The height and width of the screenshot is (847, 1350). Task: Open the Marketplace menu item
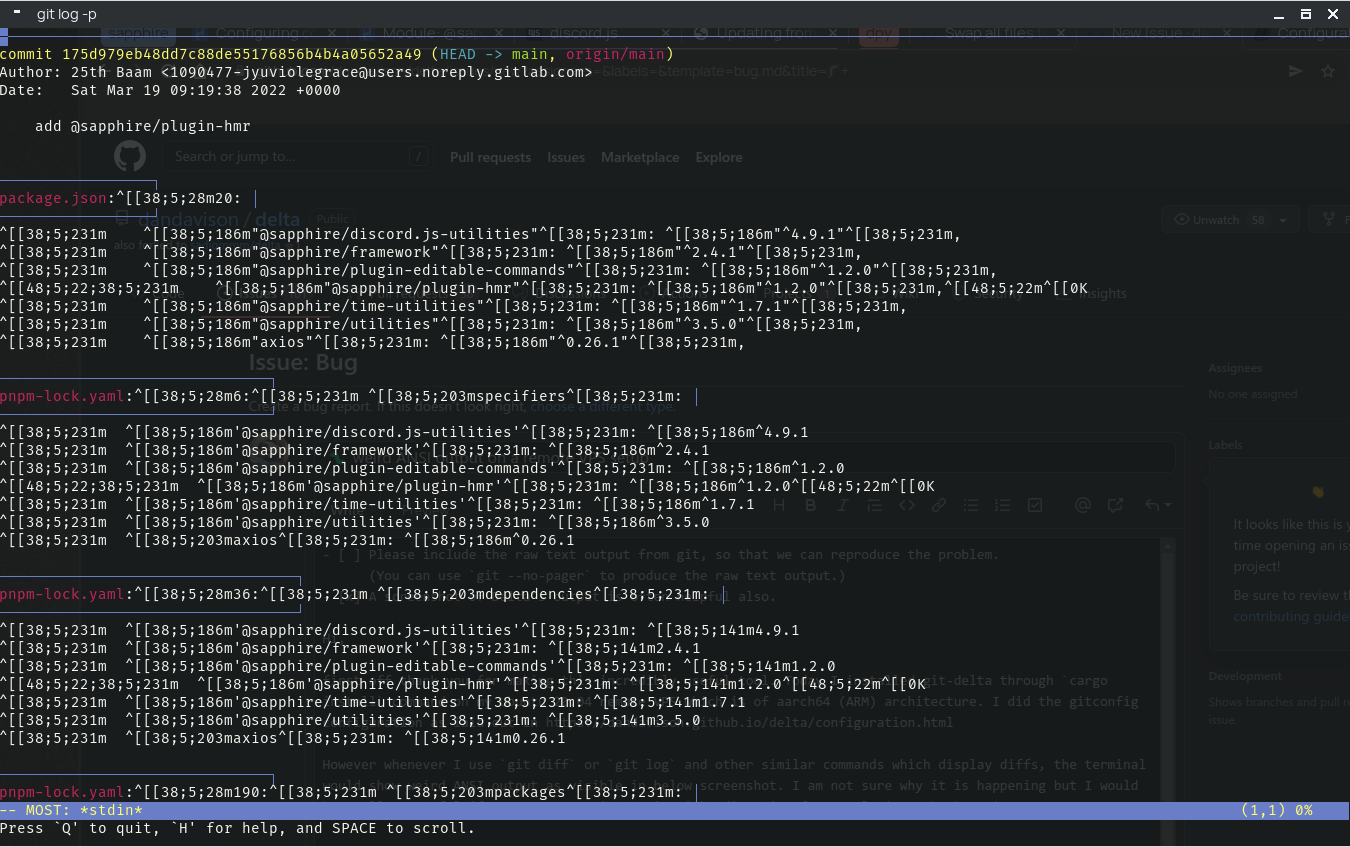(x=640, y=157)
